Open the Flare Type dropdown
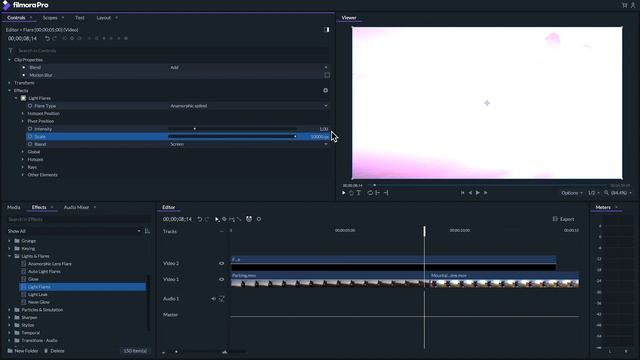The width and height of the screenshot is (640, 360). point(249,106)
